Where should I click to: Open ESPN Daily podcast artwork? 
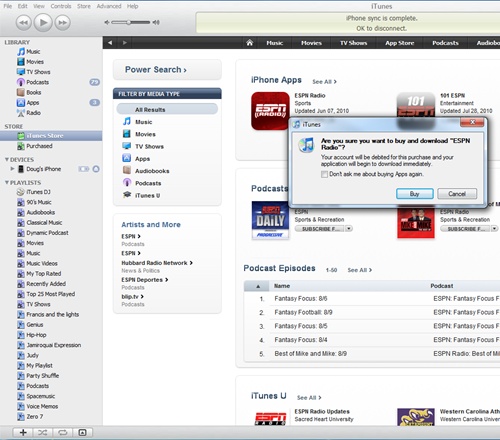[270, 220]
